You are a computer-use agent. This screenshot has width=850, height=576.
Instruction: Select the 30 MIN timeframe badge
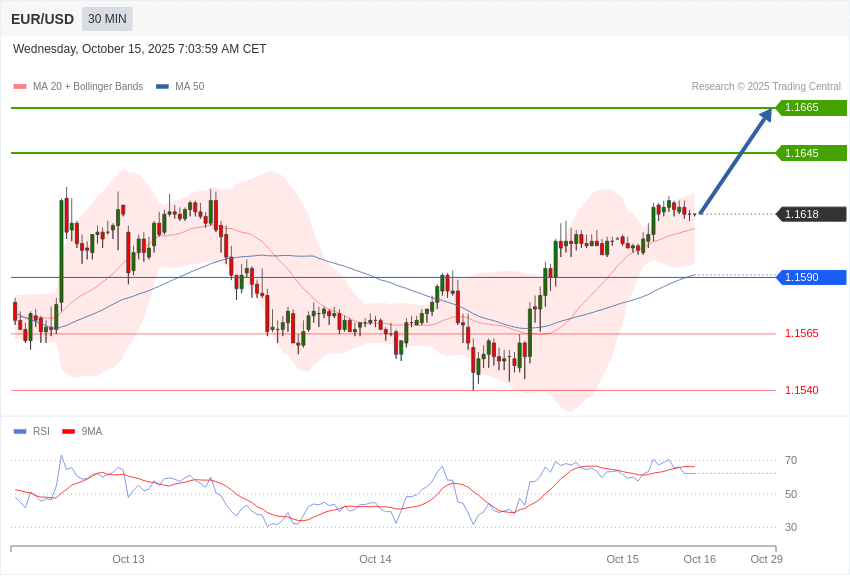point(107,19)
